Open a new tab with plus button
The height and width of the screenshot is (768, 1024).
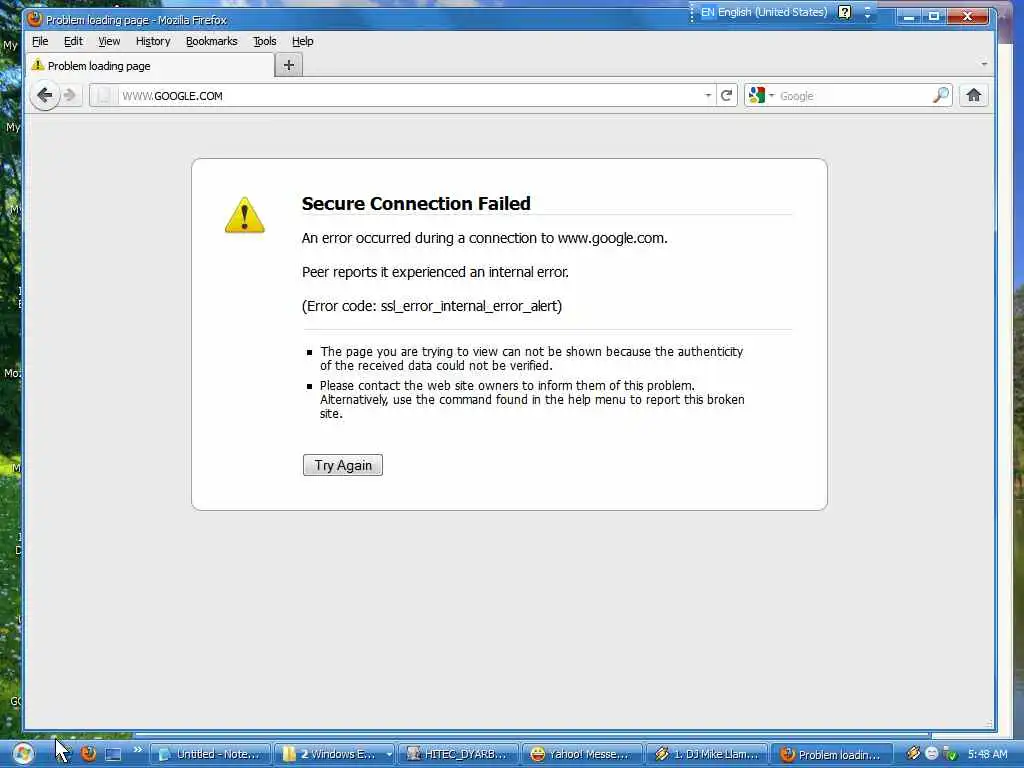tap(289, 65)
